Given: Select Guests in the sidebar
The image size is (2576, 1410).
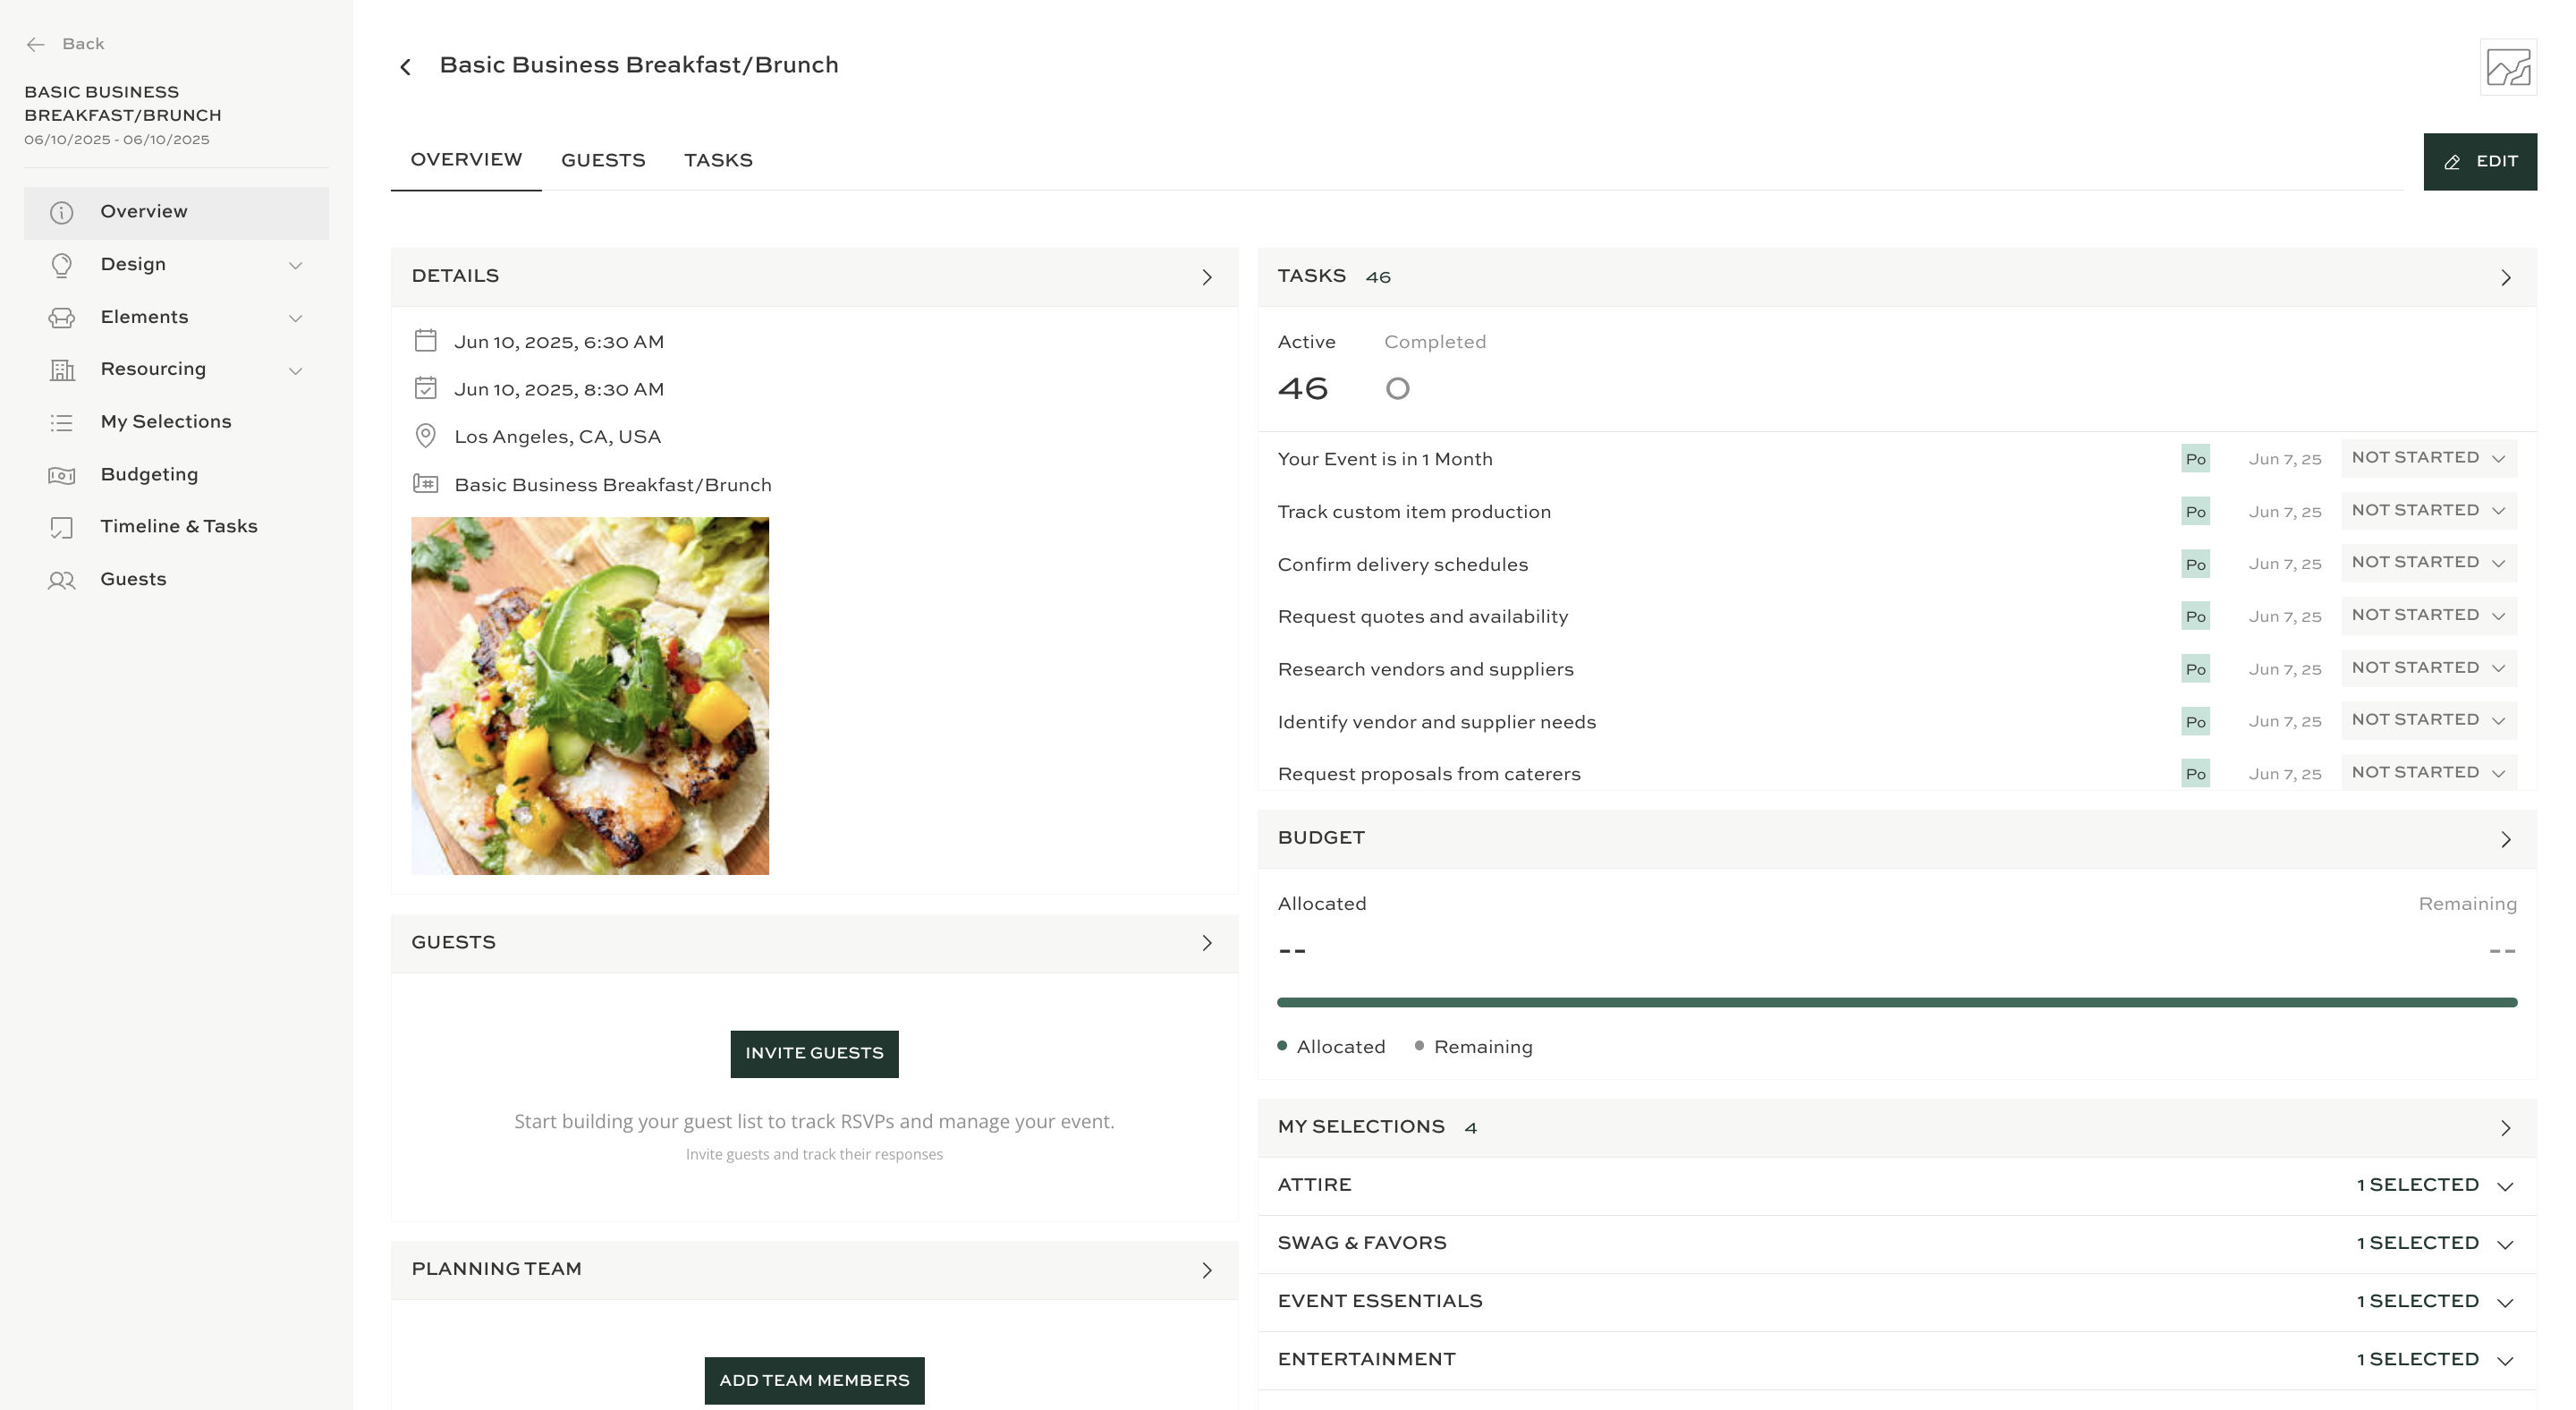Looking at the screenshot, I should pos(176,581).
